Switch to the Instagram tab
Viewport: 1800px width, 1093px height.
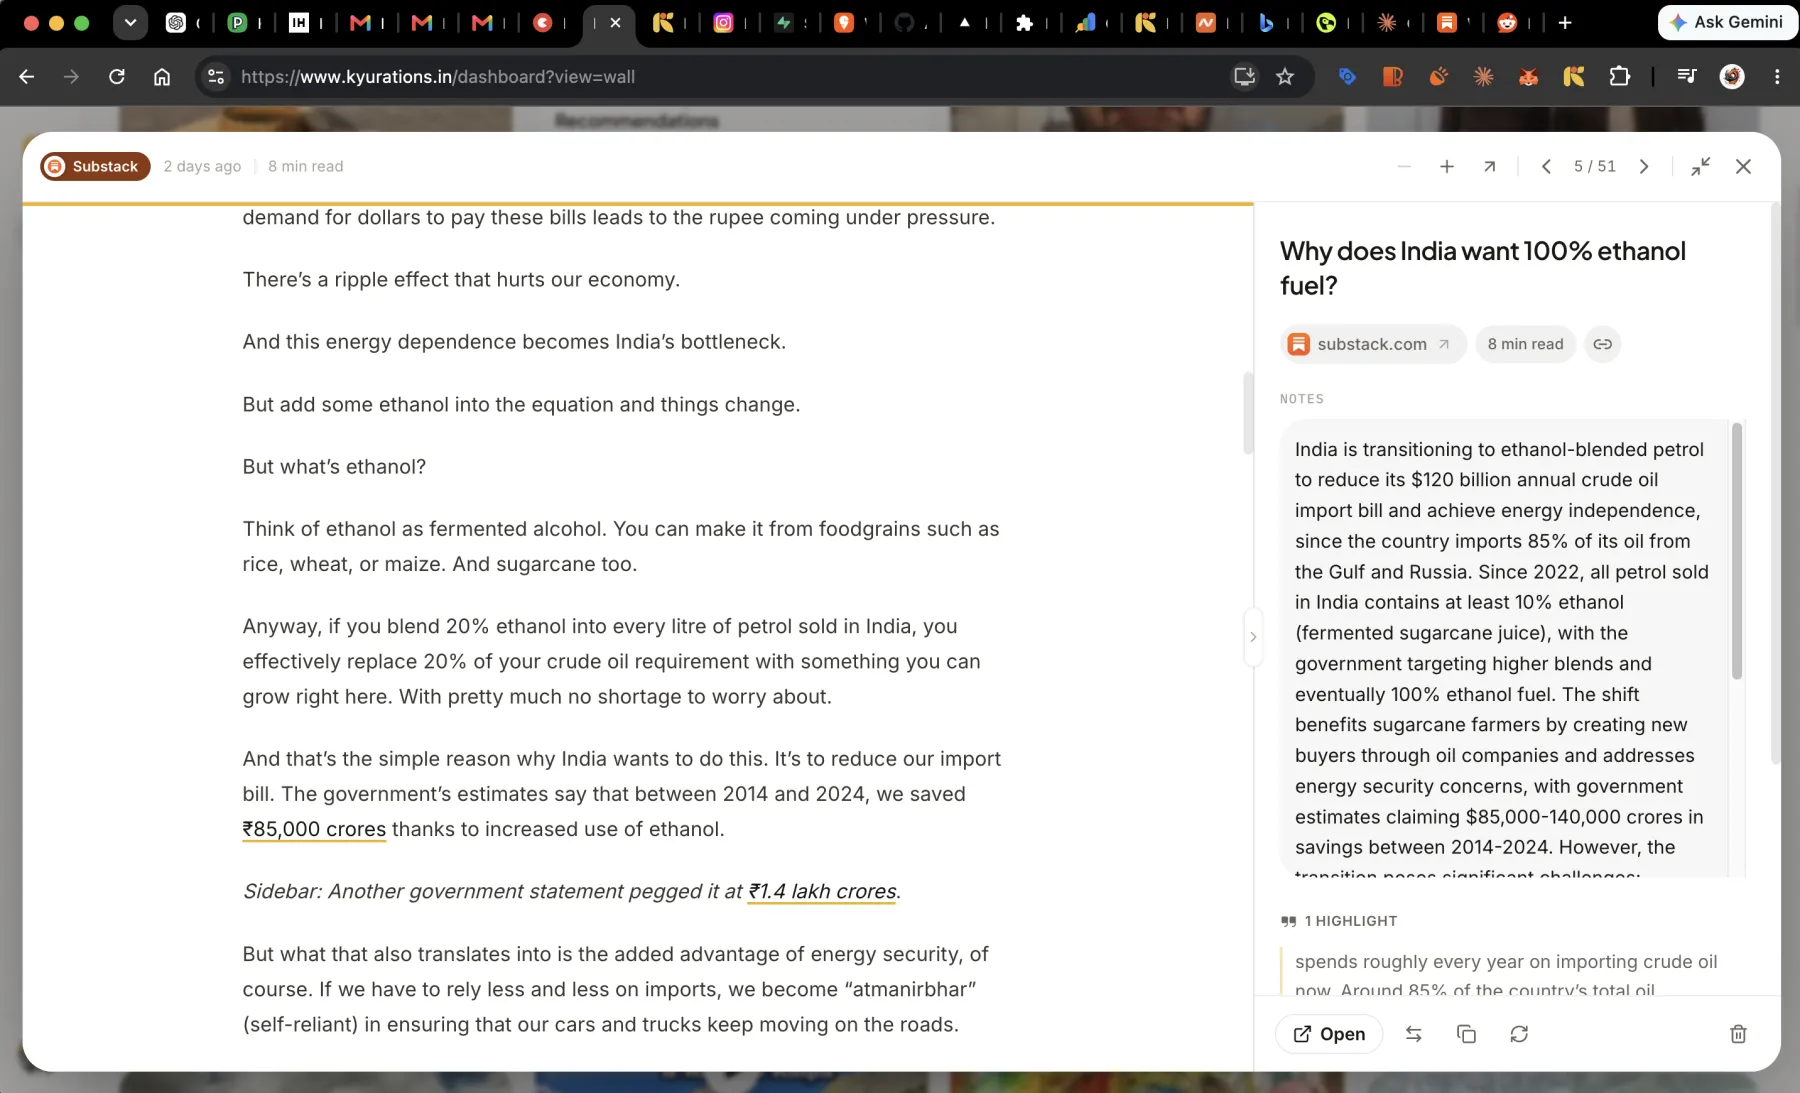[x=723, y=22]
